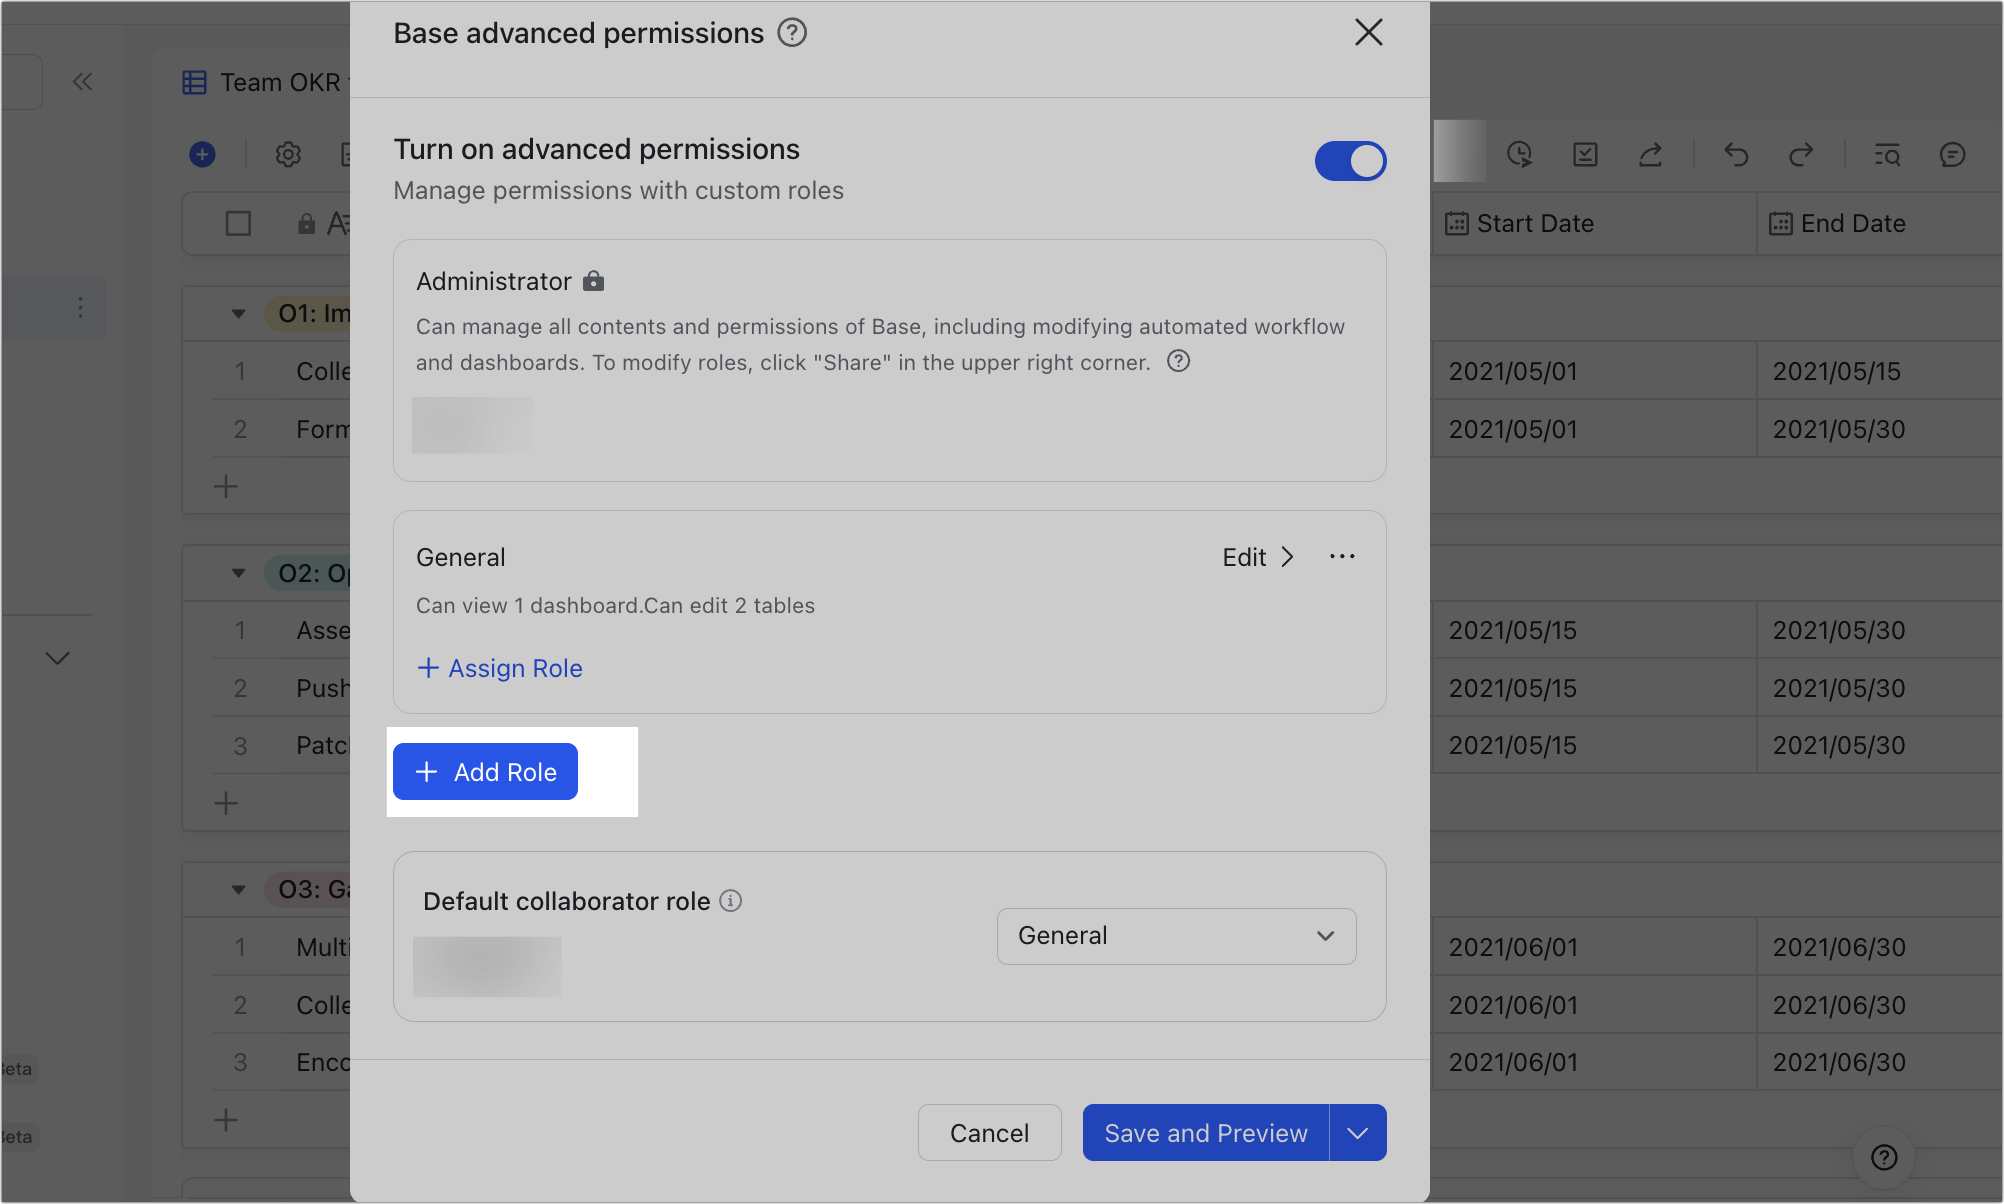
Task: Click the Assign Role link
Action: point(500,668)
